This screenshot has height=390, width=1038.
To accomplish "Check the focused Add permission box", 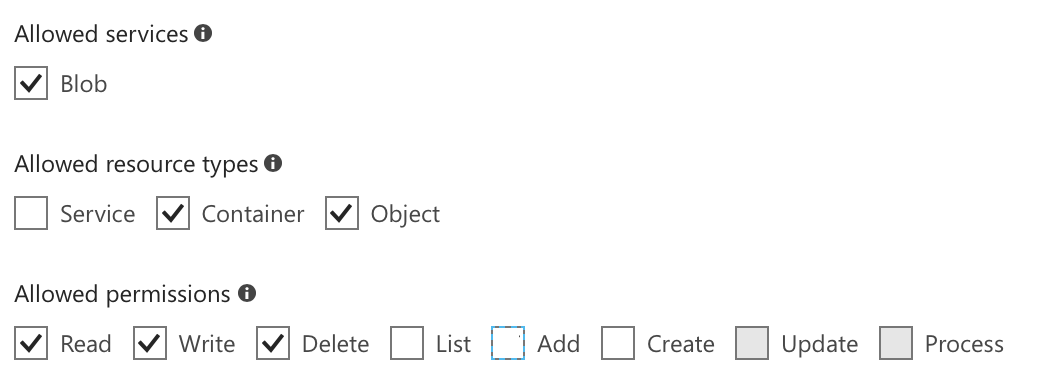I will tap(508, 343).
